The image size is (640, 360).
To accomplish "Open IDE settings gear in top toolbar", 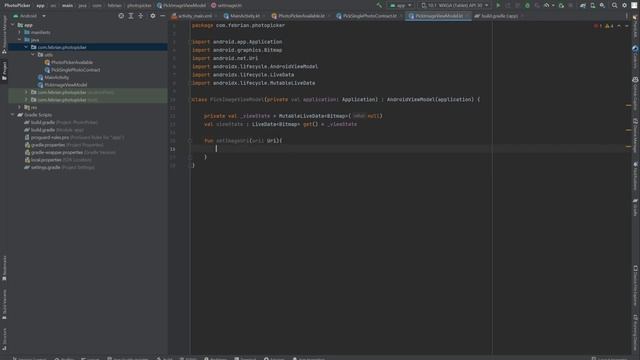I will (624, 5).
